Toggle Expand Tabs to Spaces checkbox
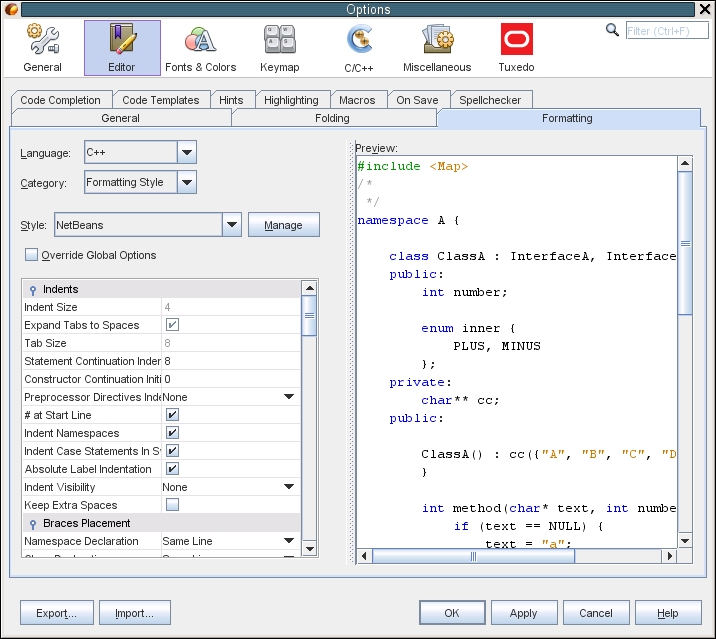 click(x=172, y=325)
